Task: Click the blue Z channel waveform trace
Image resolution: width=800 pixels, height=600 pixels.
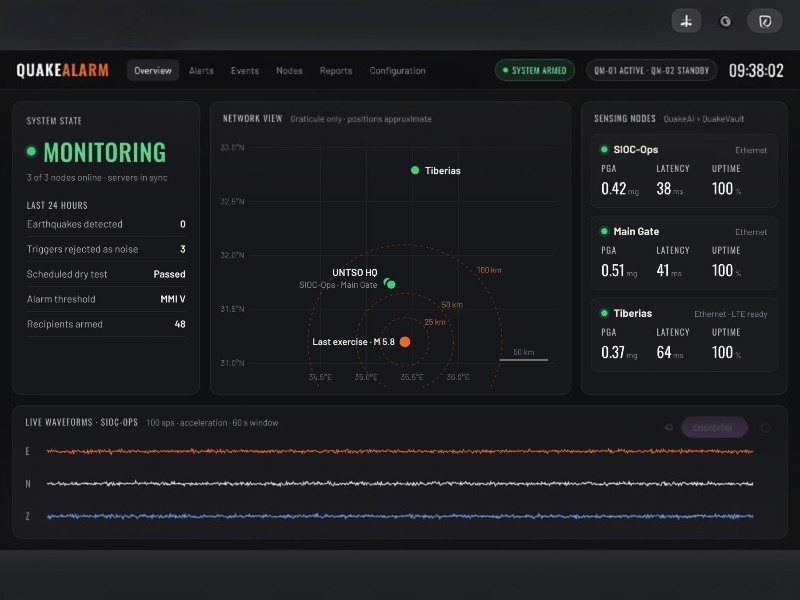Action: click(399, 516)
